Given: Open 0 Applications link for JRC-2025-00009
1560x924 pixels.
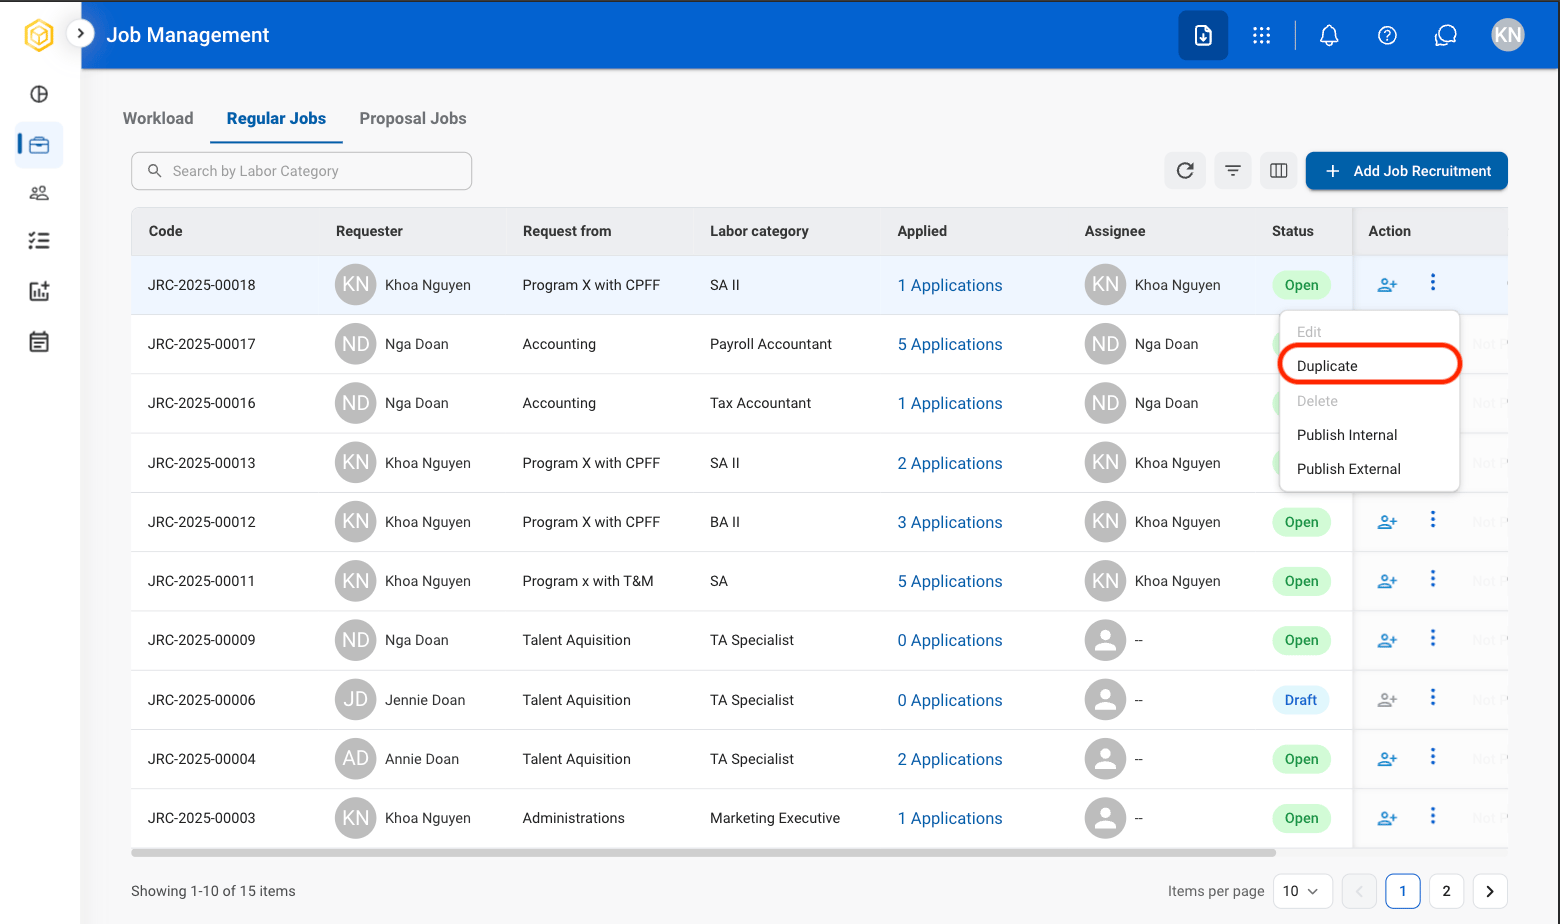Looking at the screenshot, I should [x=950, y=640].
